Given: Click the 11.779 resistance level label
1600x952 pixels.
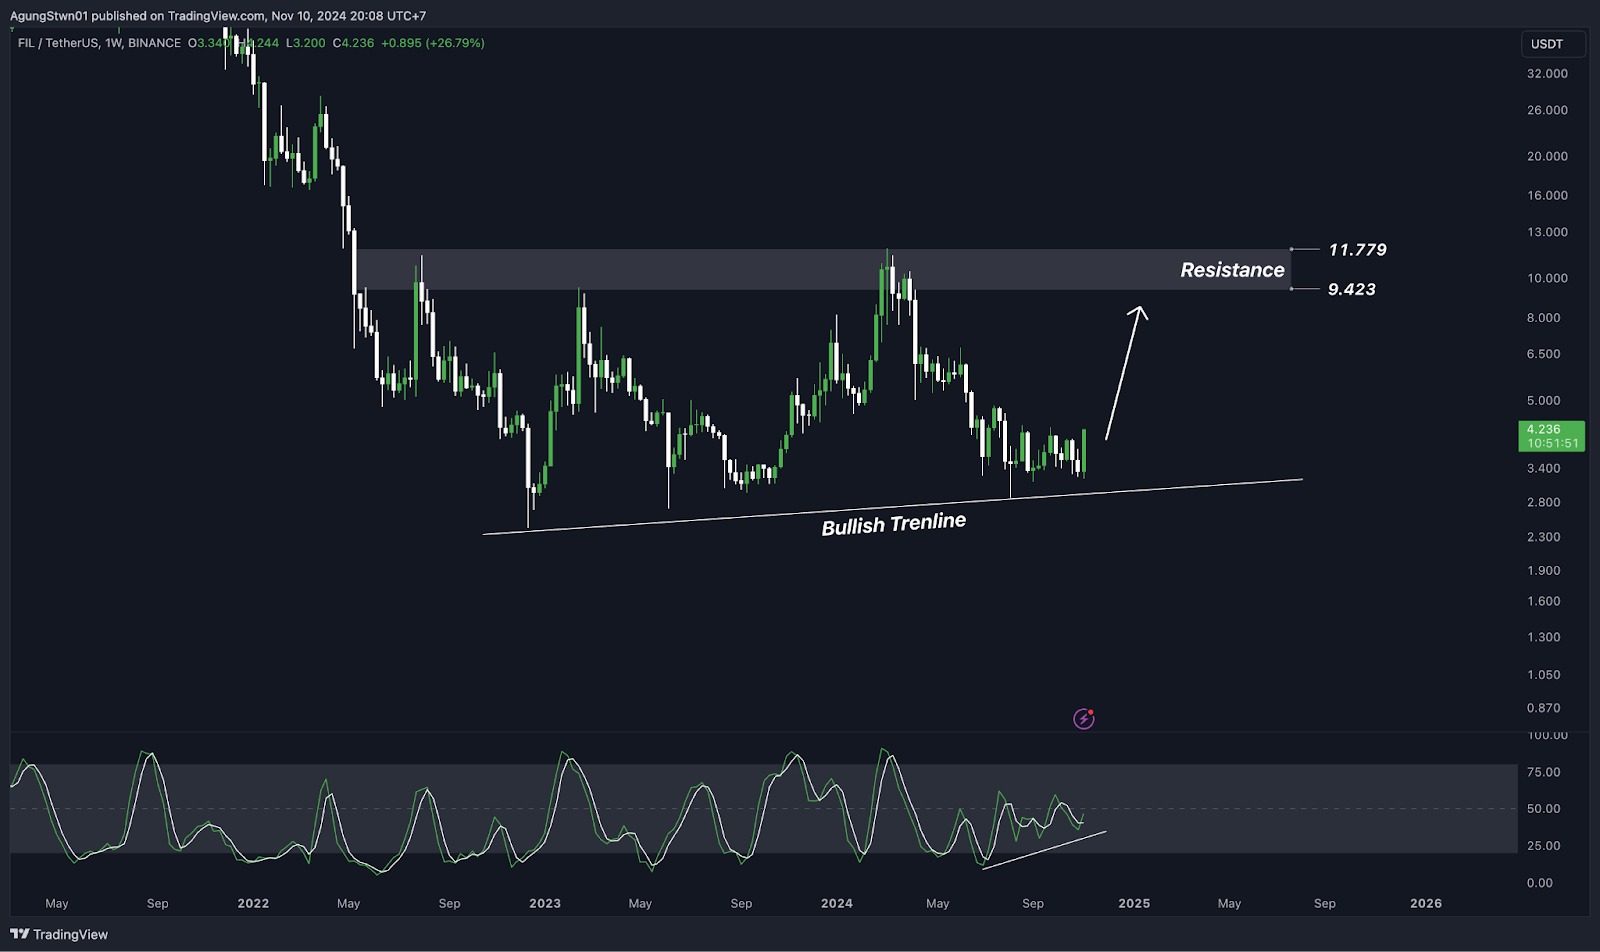Looking at the screenshot, I should 1357,250.
